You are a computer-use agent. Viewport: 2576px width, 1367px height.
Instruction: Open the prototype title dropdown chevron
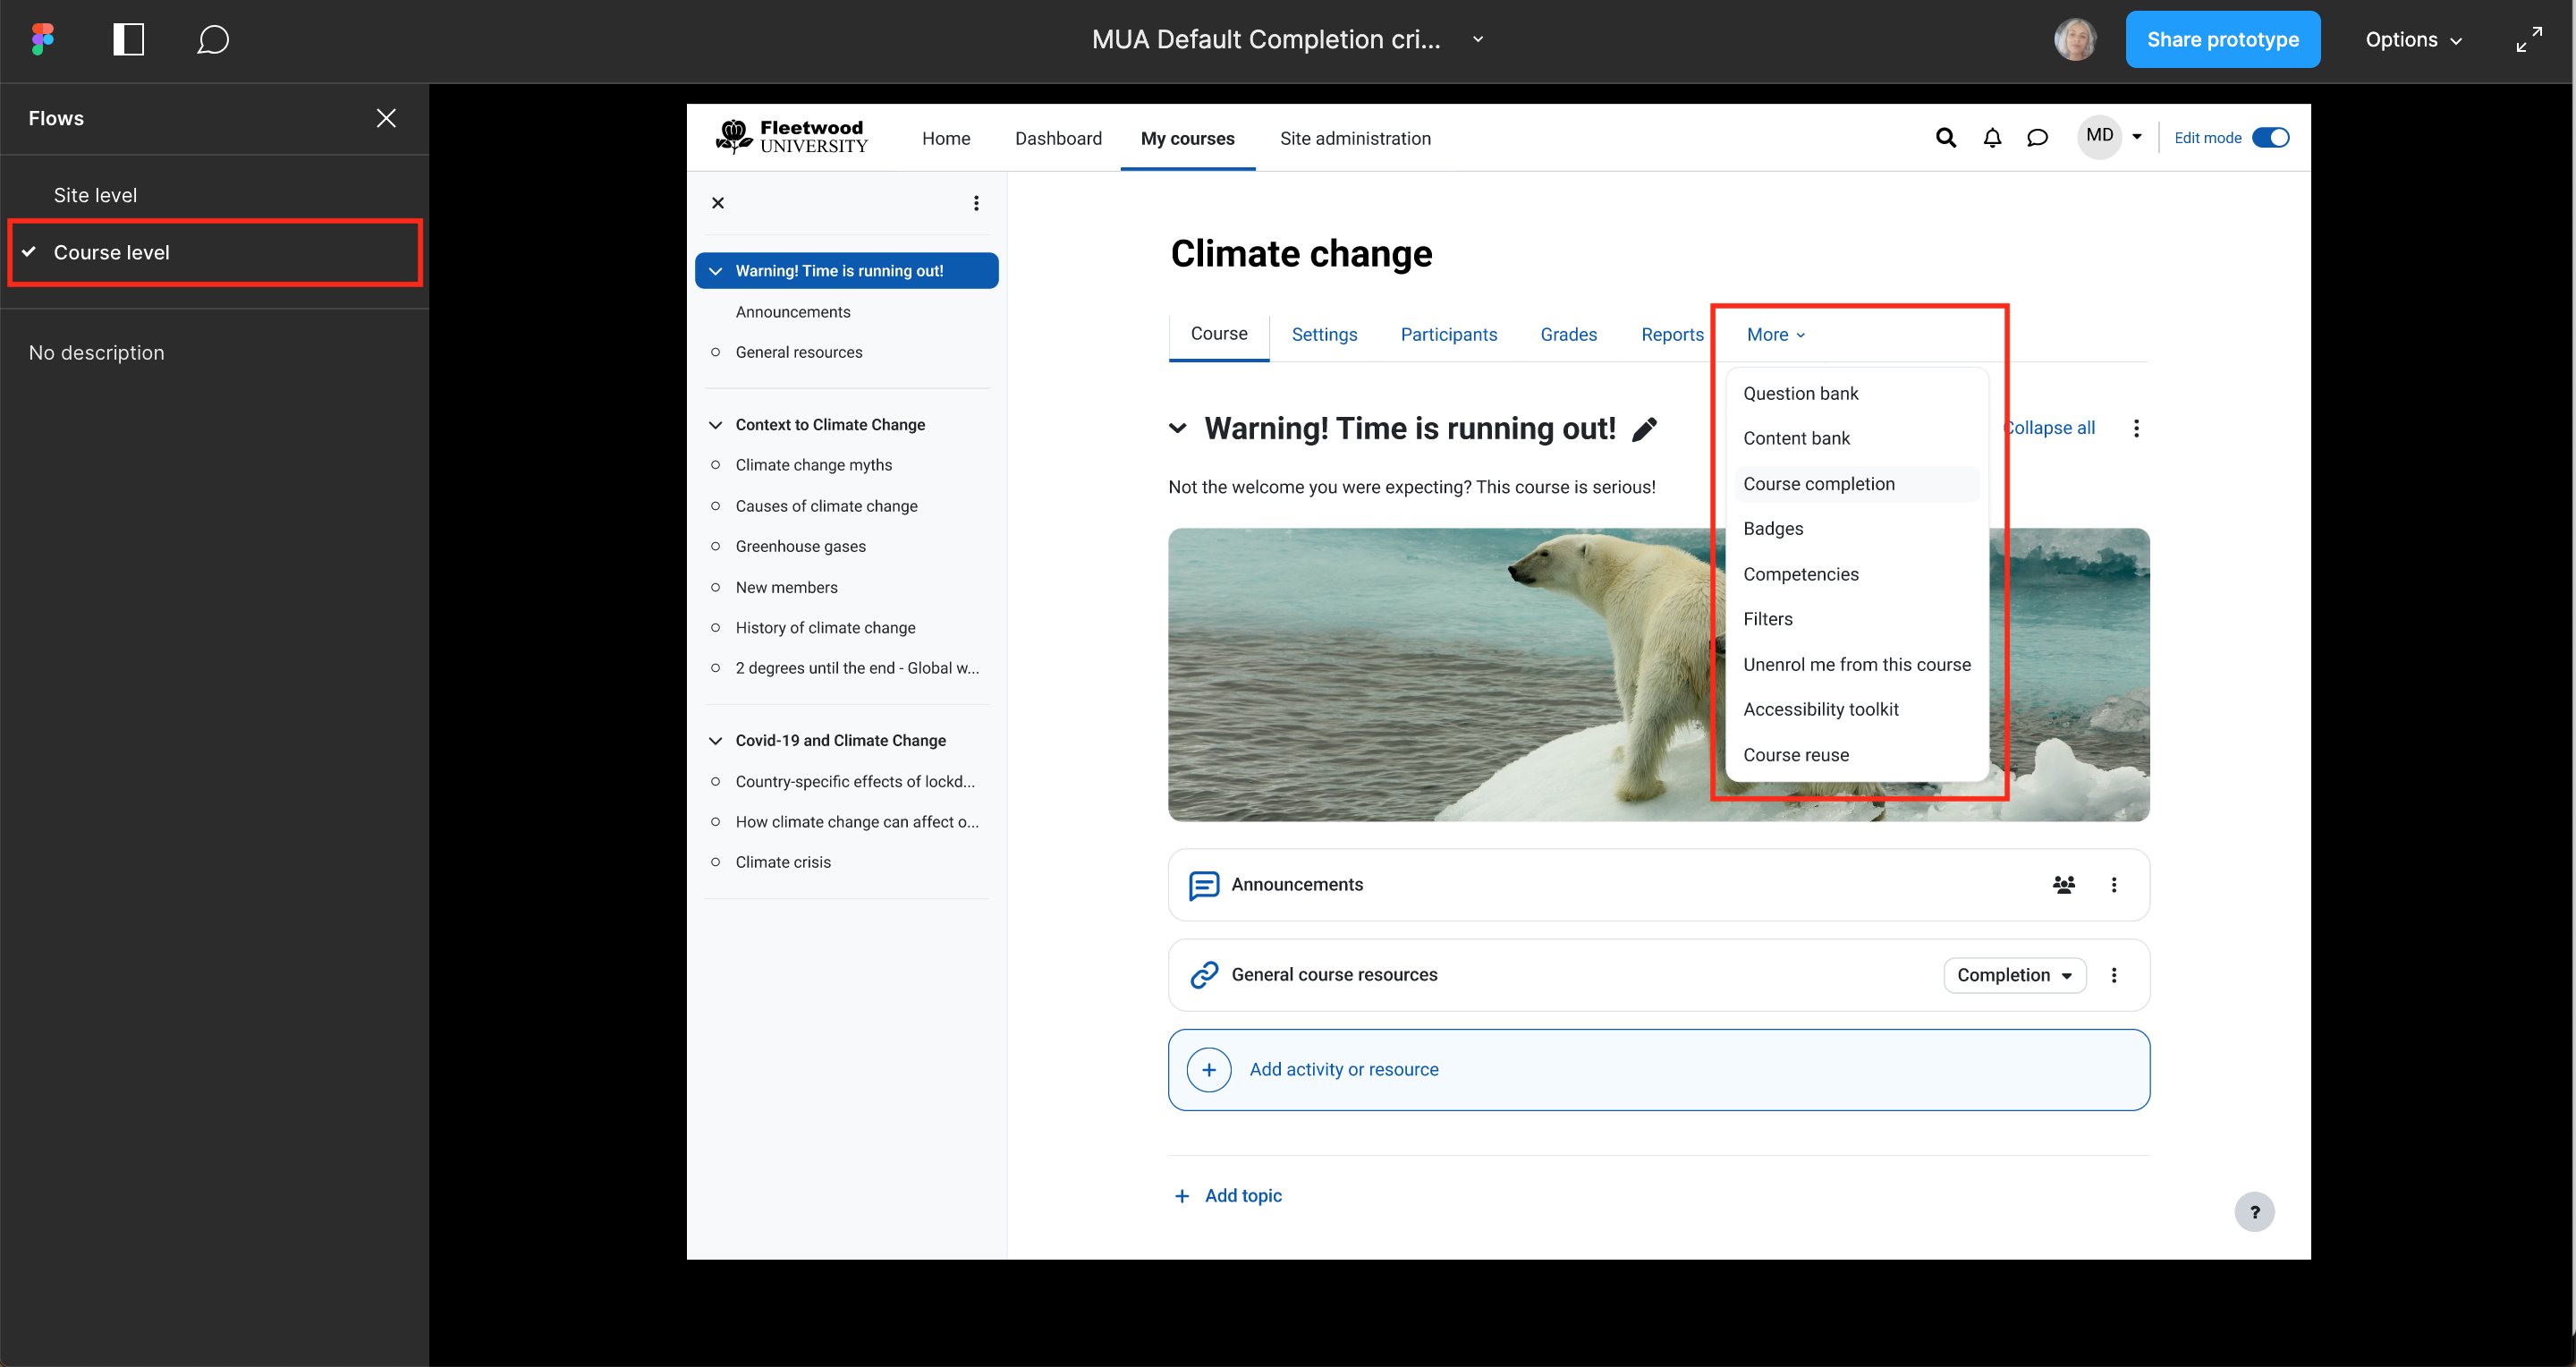point(1478,40)
